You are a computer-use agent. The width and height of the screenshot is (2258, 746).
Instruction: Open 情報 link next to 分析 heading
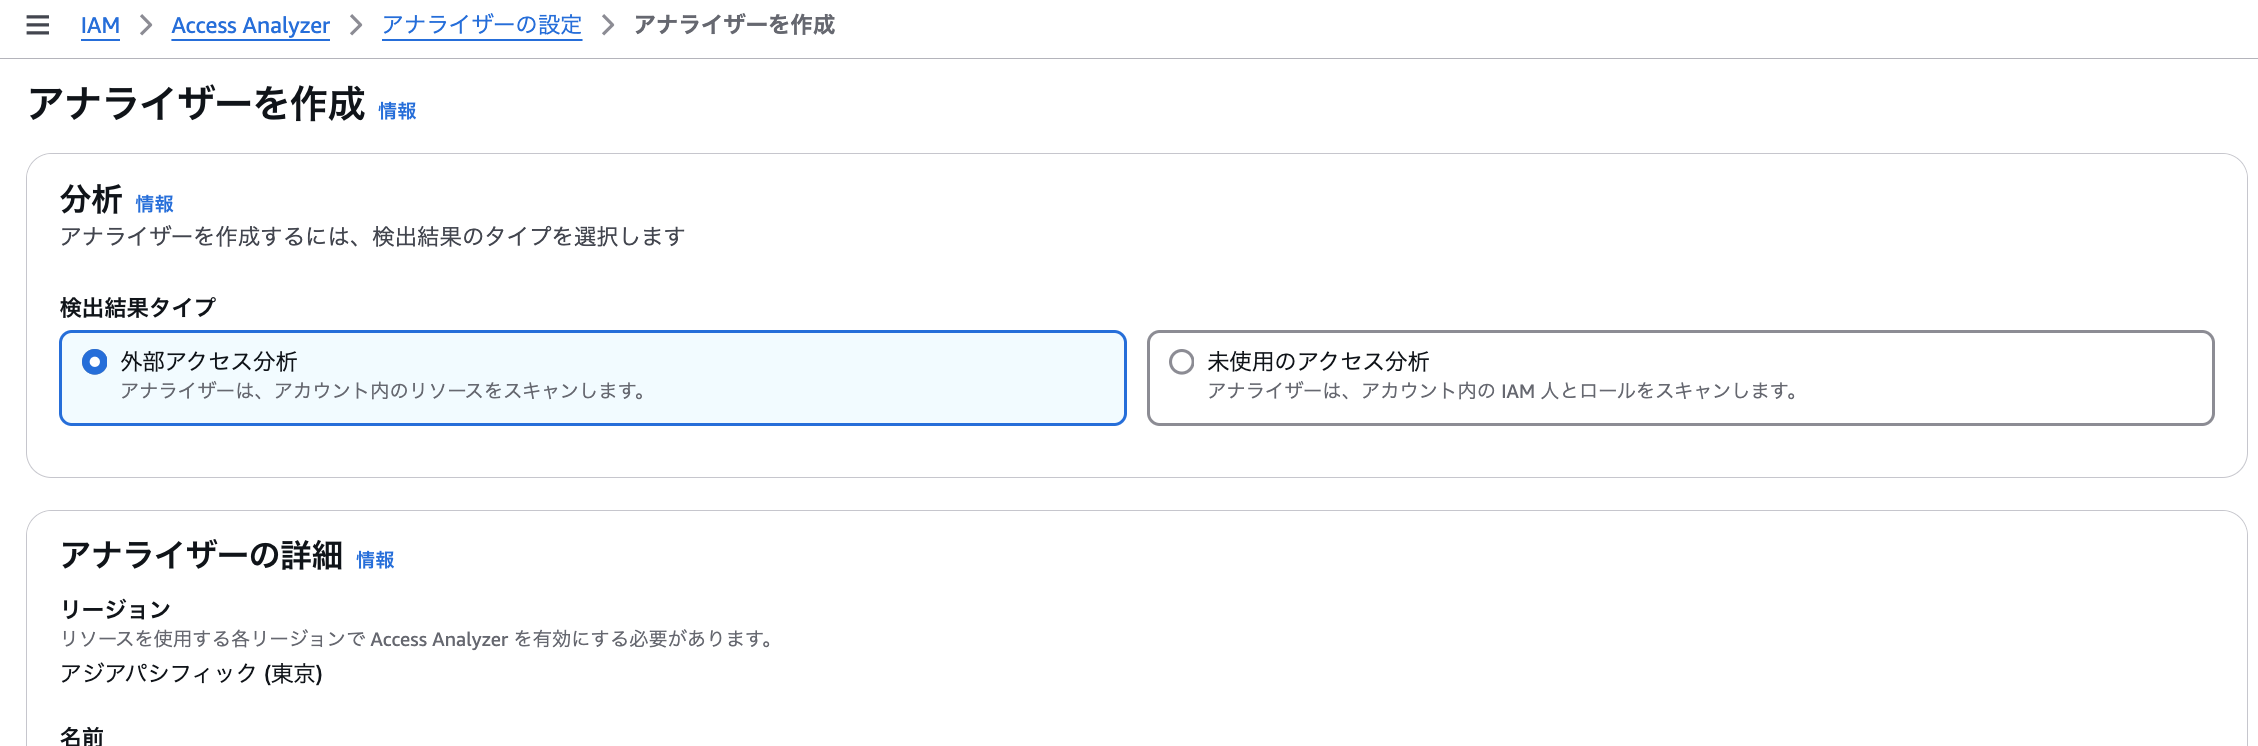pyautogui.click(x=154, y=204)
